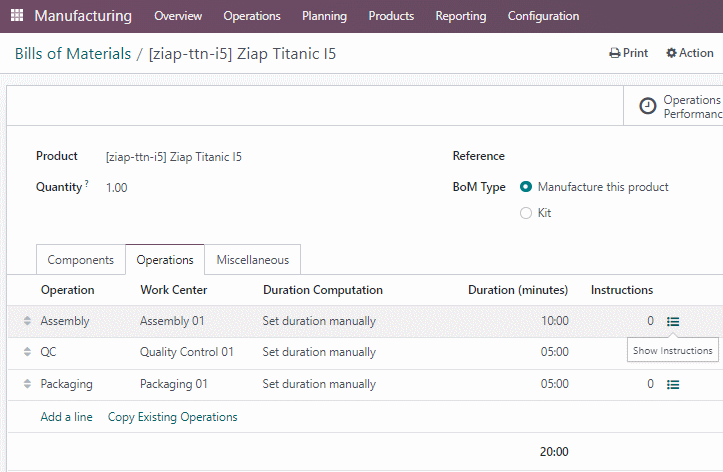Image resolution: width=723 pixels, height=472 pixels.
Task: Click drag handle of Packaging row
Action: pos(27,384)
